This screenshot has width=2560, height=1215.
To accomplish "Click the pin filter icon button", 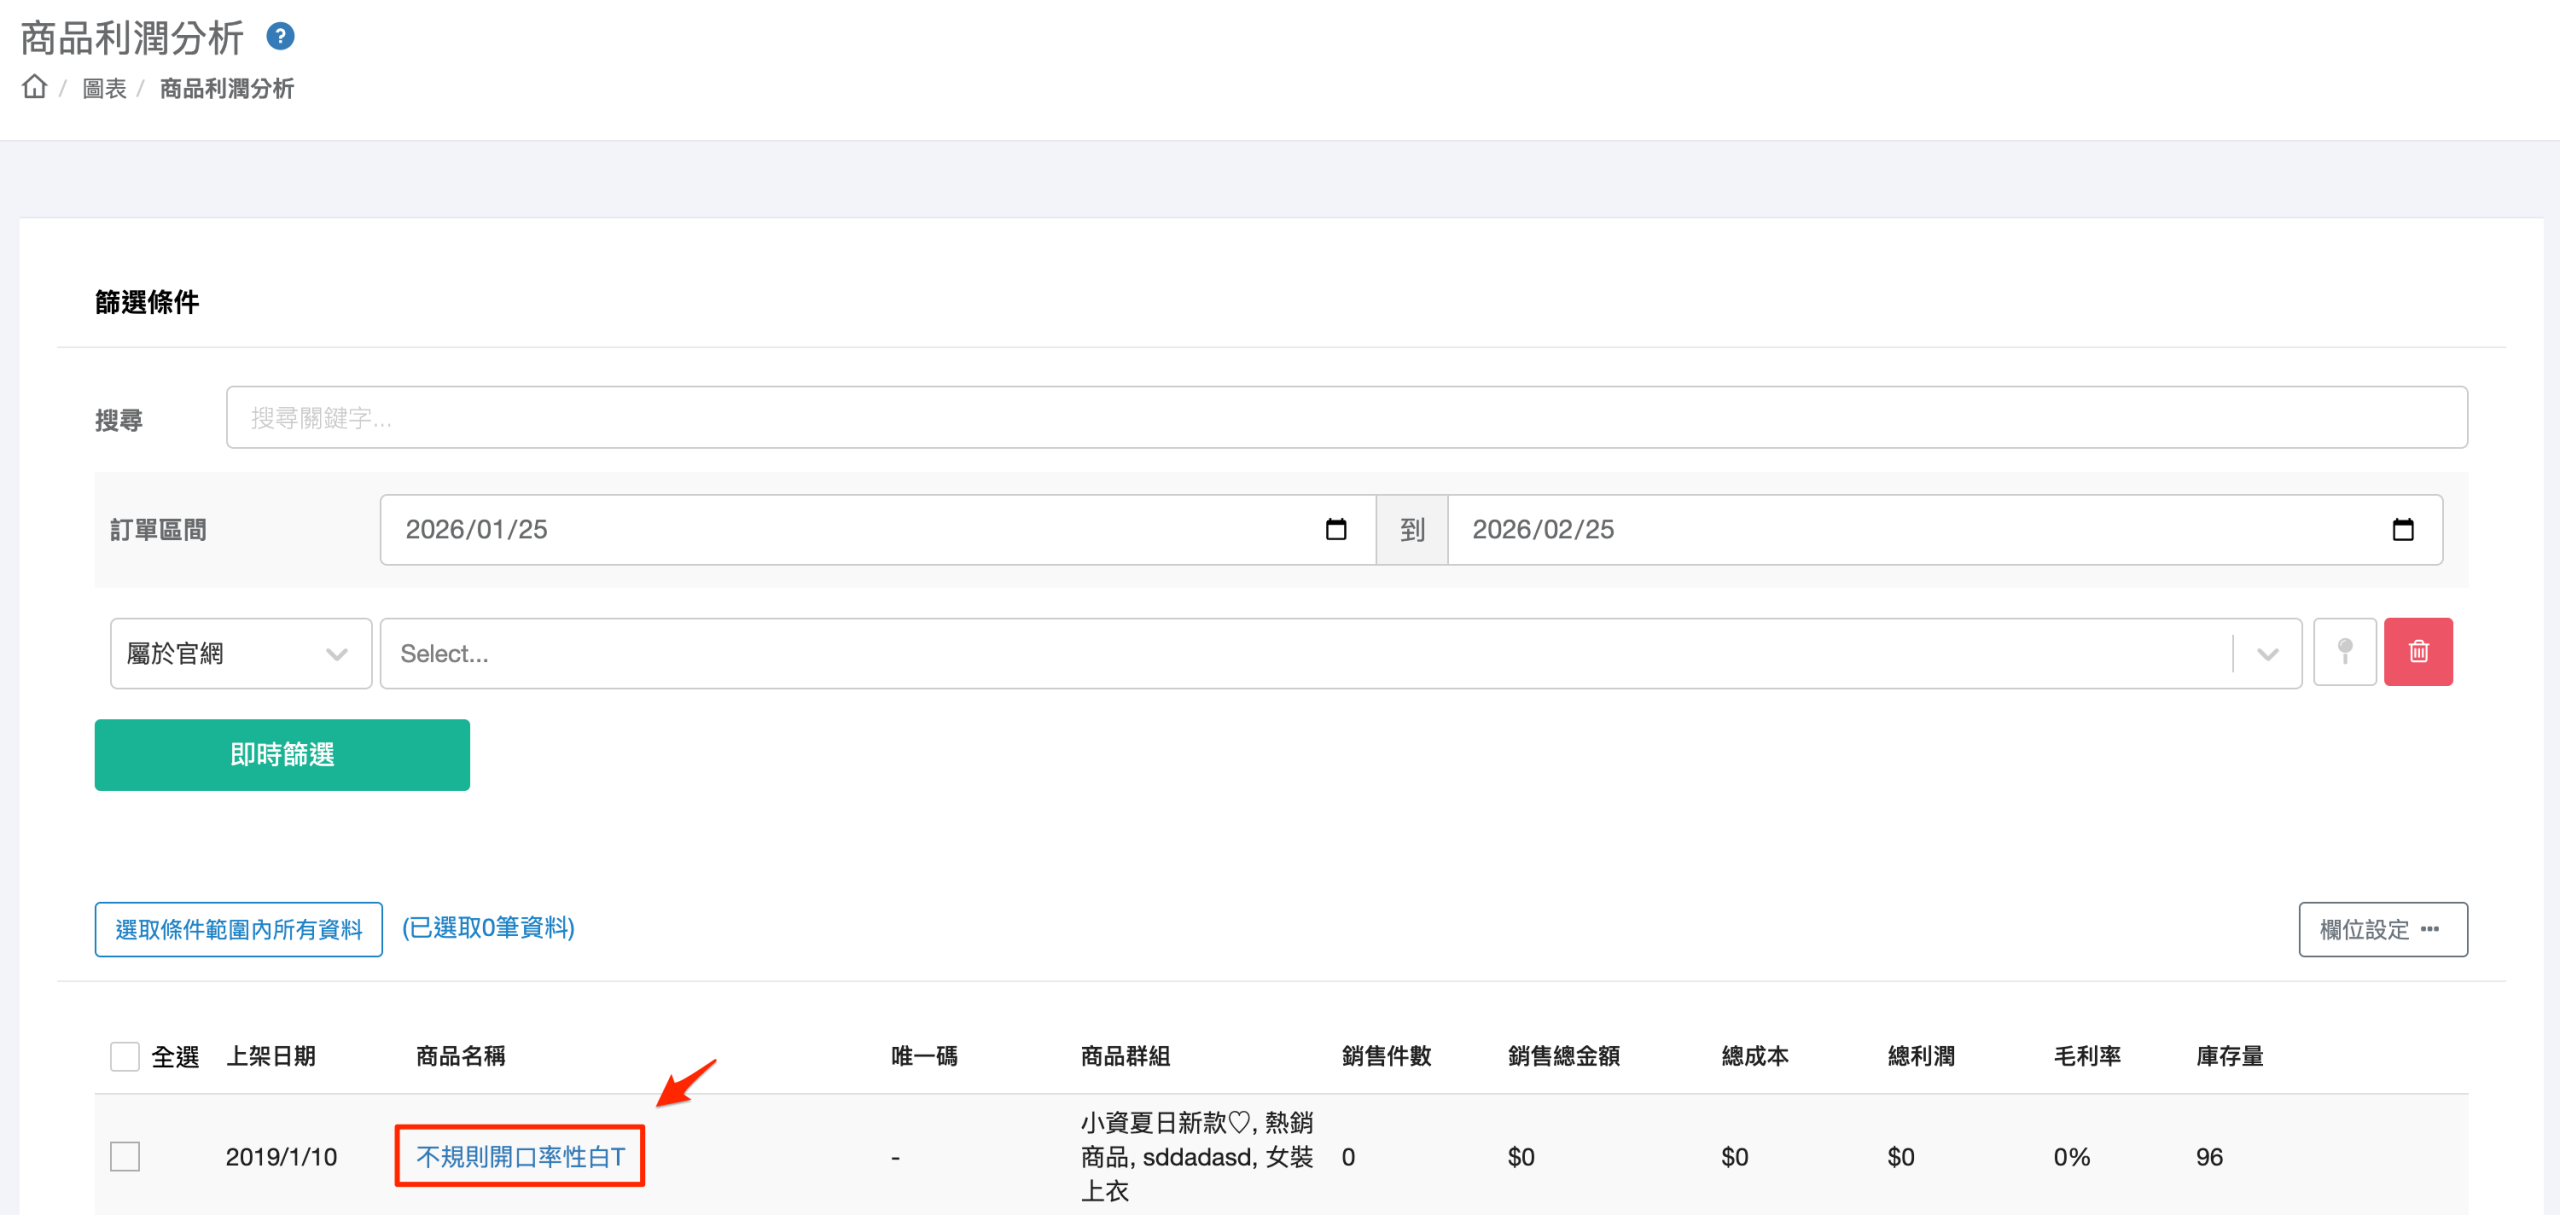I will coord(2344,652).
